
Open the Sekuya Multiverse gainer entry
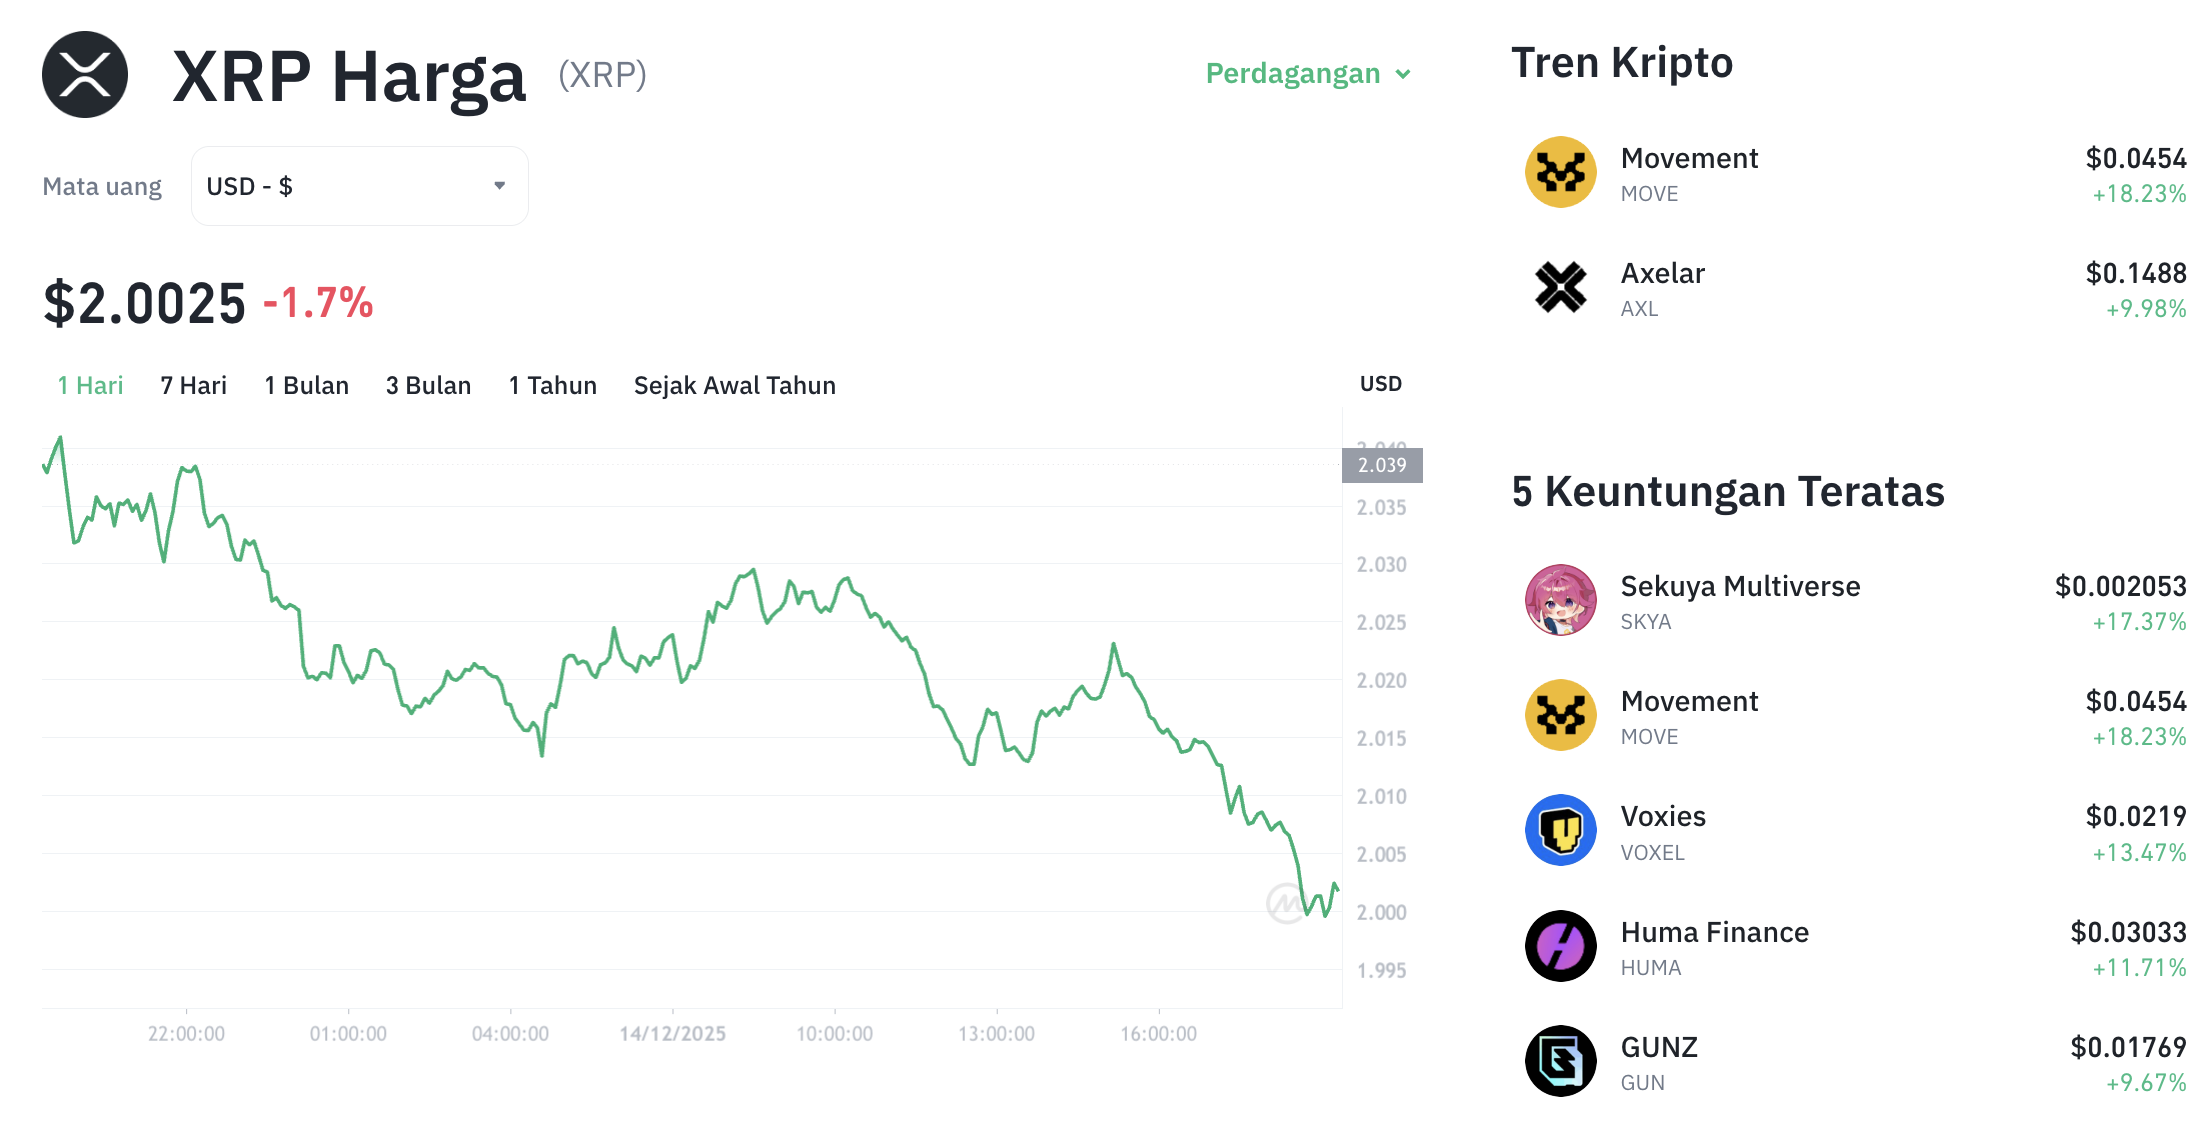coord(1742,587)
